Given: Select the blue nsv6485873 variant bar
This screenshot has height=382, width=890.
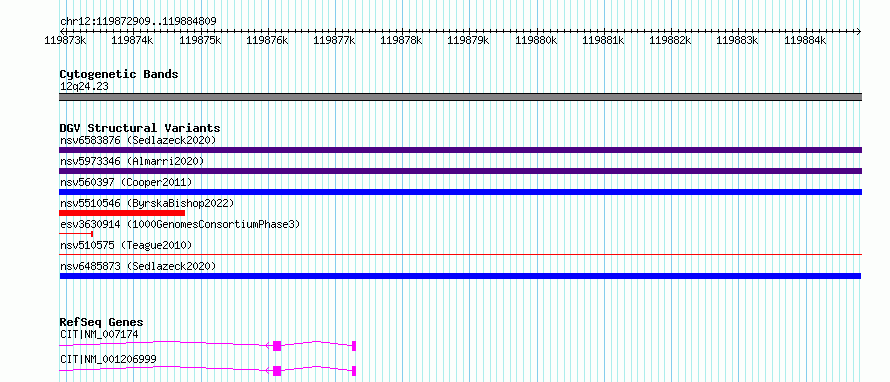Looking at the screenshot, I should (x=460, y=276).
